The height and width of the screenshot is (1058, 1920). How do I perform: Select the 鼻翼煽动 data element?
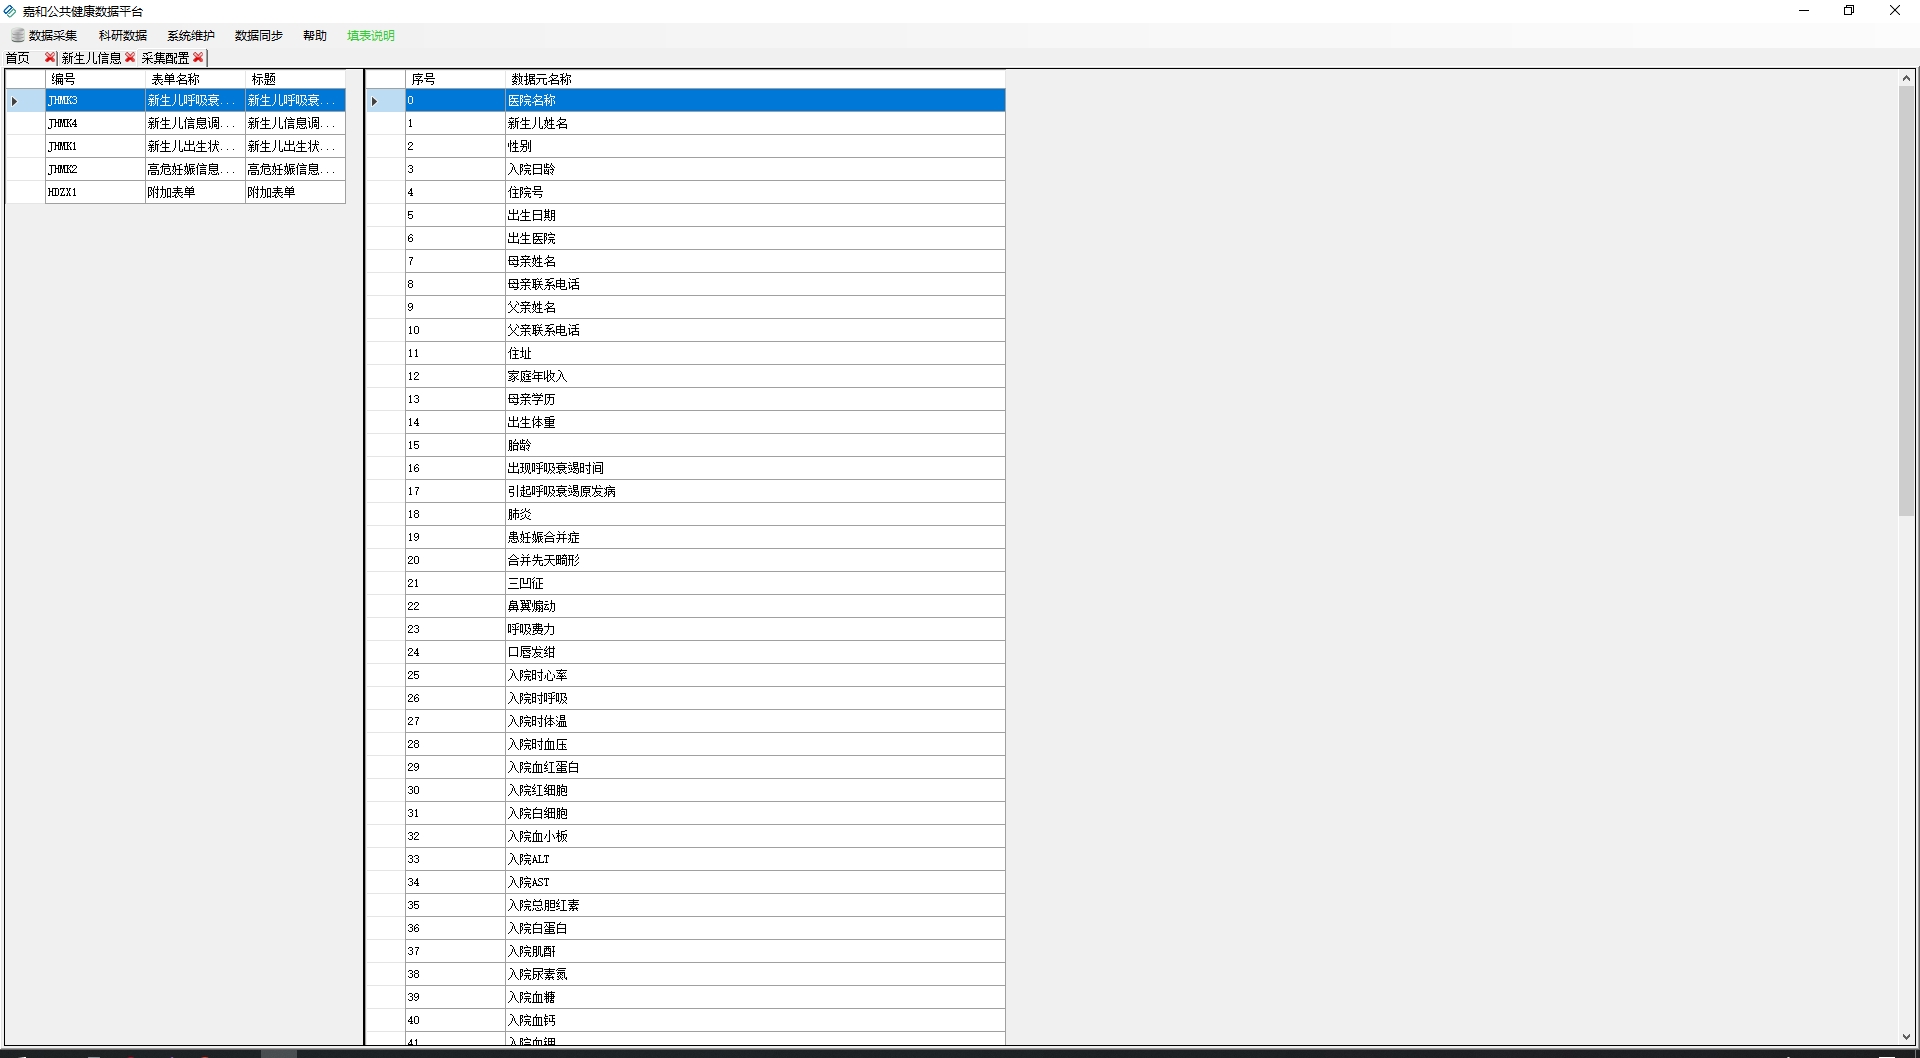click(755, 606)
